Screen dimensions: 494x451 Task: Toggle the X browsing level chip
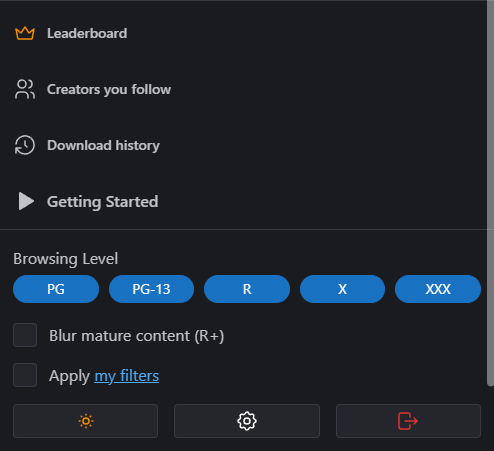click(342, 289)
